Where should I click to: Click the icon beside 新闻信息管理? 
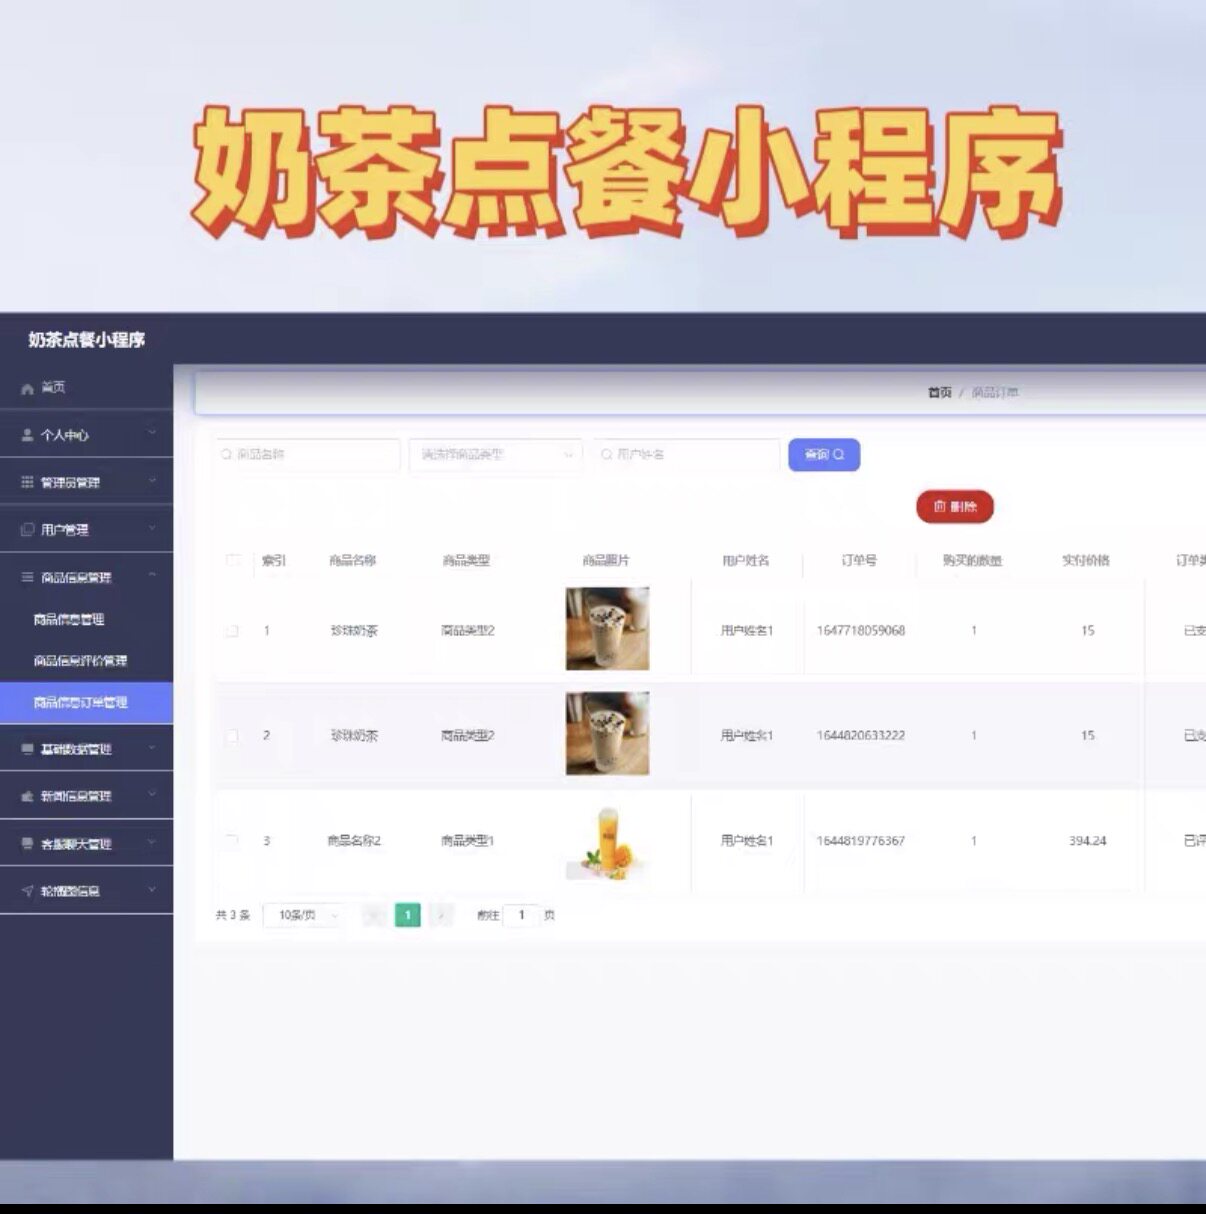28,796
